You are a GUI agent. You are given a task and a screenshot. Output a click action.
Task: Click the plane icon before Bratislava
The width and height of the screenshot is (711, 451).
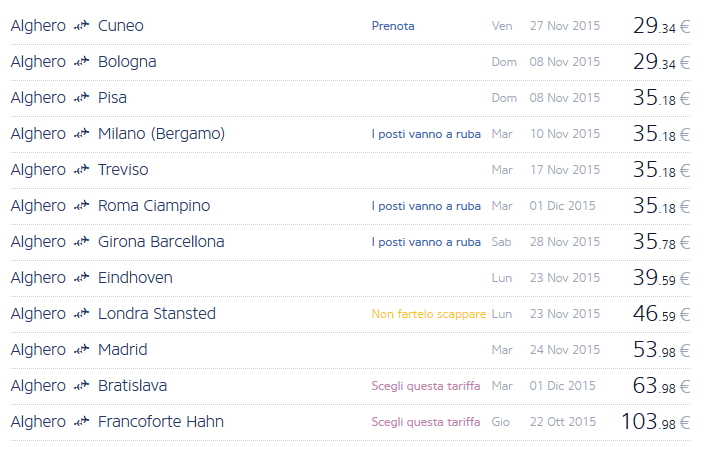coord(82,386)
